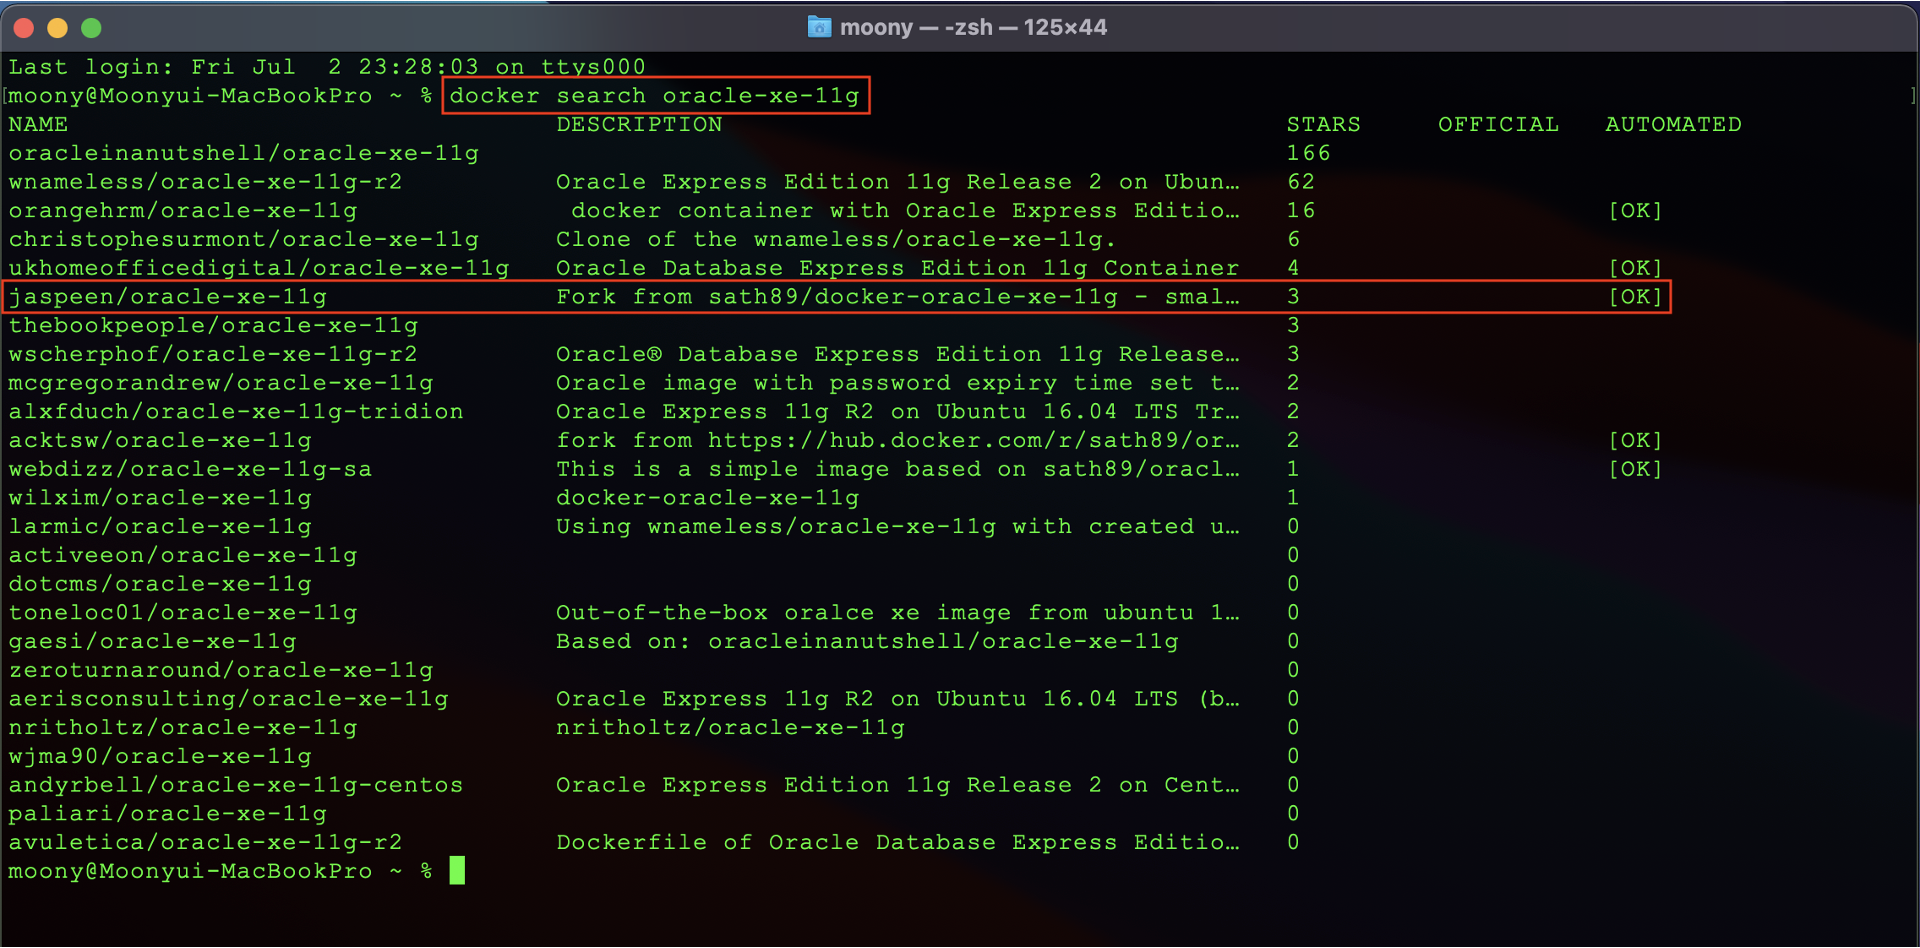
Task: Select 'toneloc01/oracle-xe-11g' image name
Action: (x=183, y=613)
